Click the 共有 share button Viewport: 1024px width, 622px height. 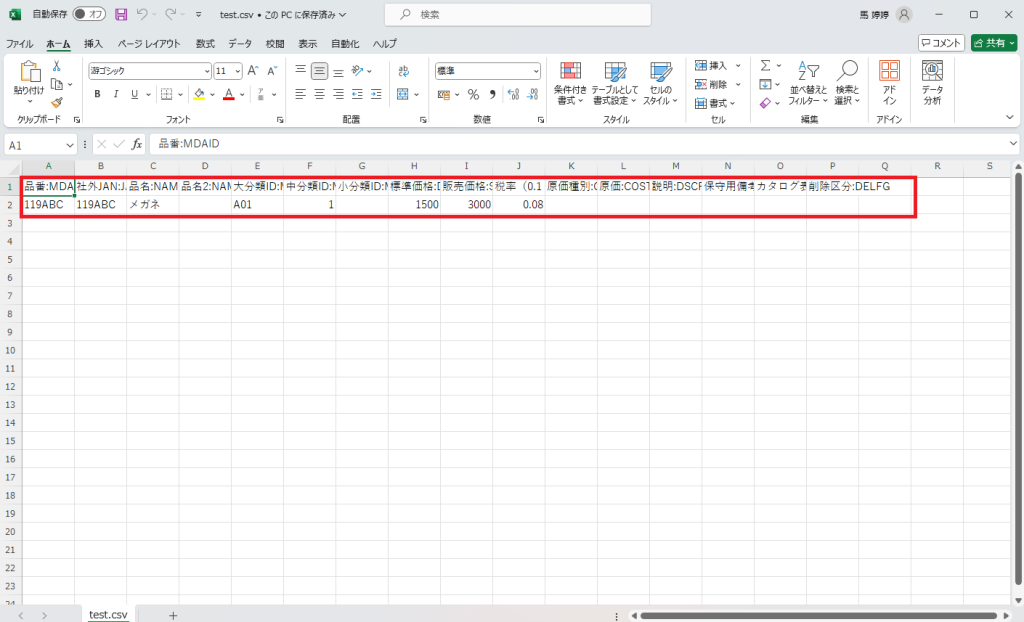[x=994, y=43]
